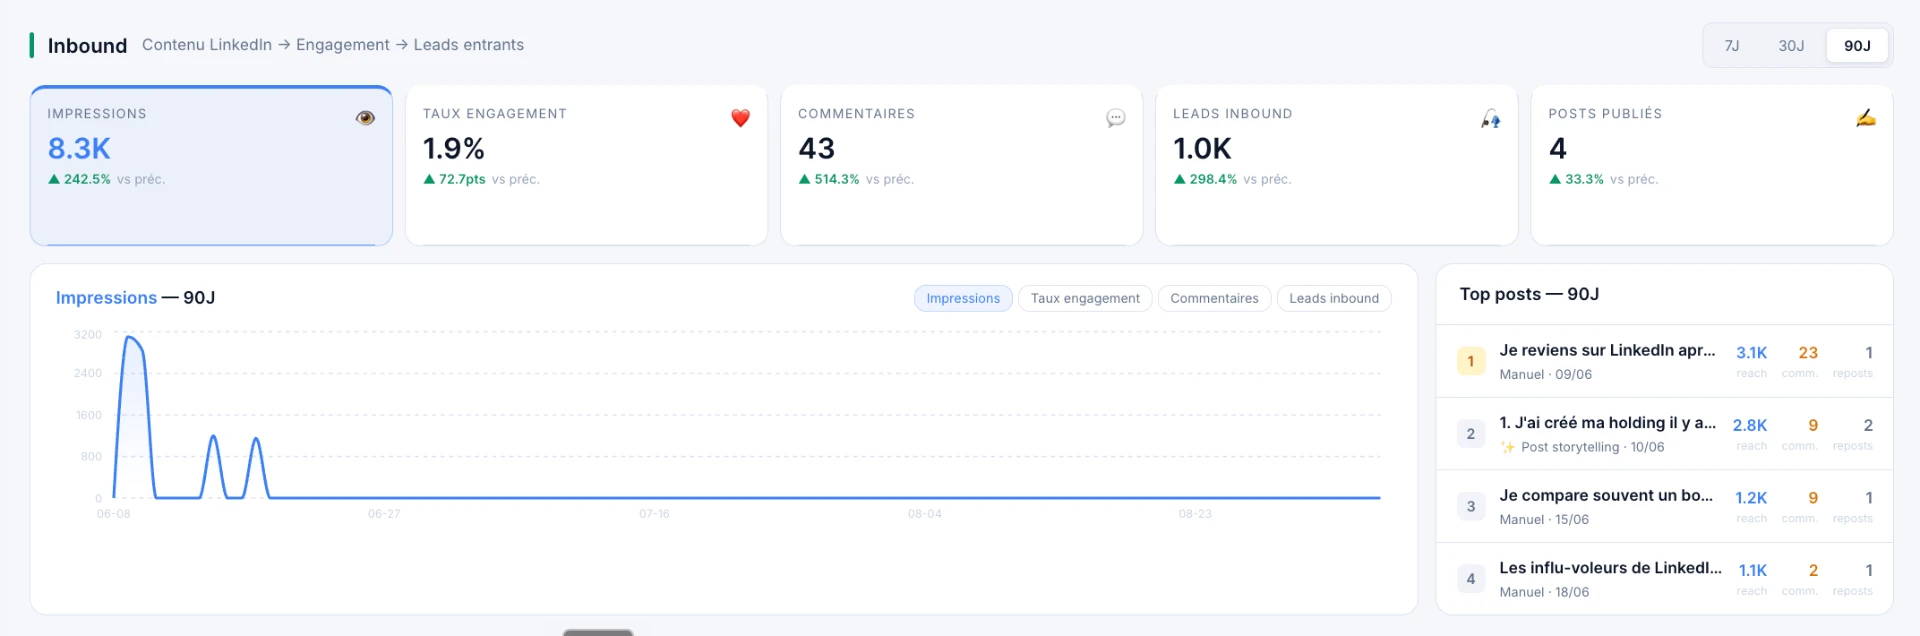This screenshot has width=1920, height=636.
Task: Open the post 'Les influ-voleurs de LinkedI...'
Action: [x=1610, y=568]
